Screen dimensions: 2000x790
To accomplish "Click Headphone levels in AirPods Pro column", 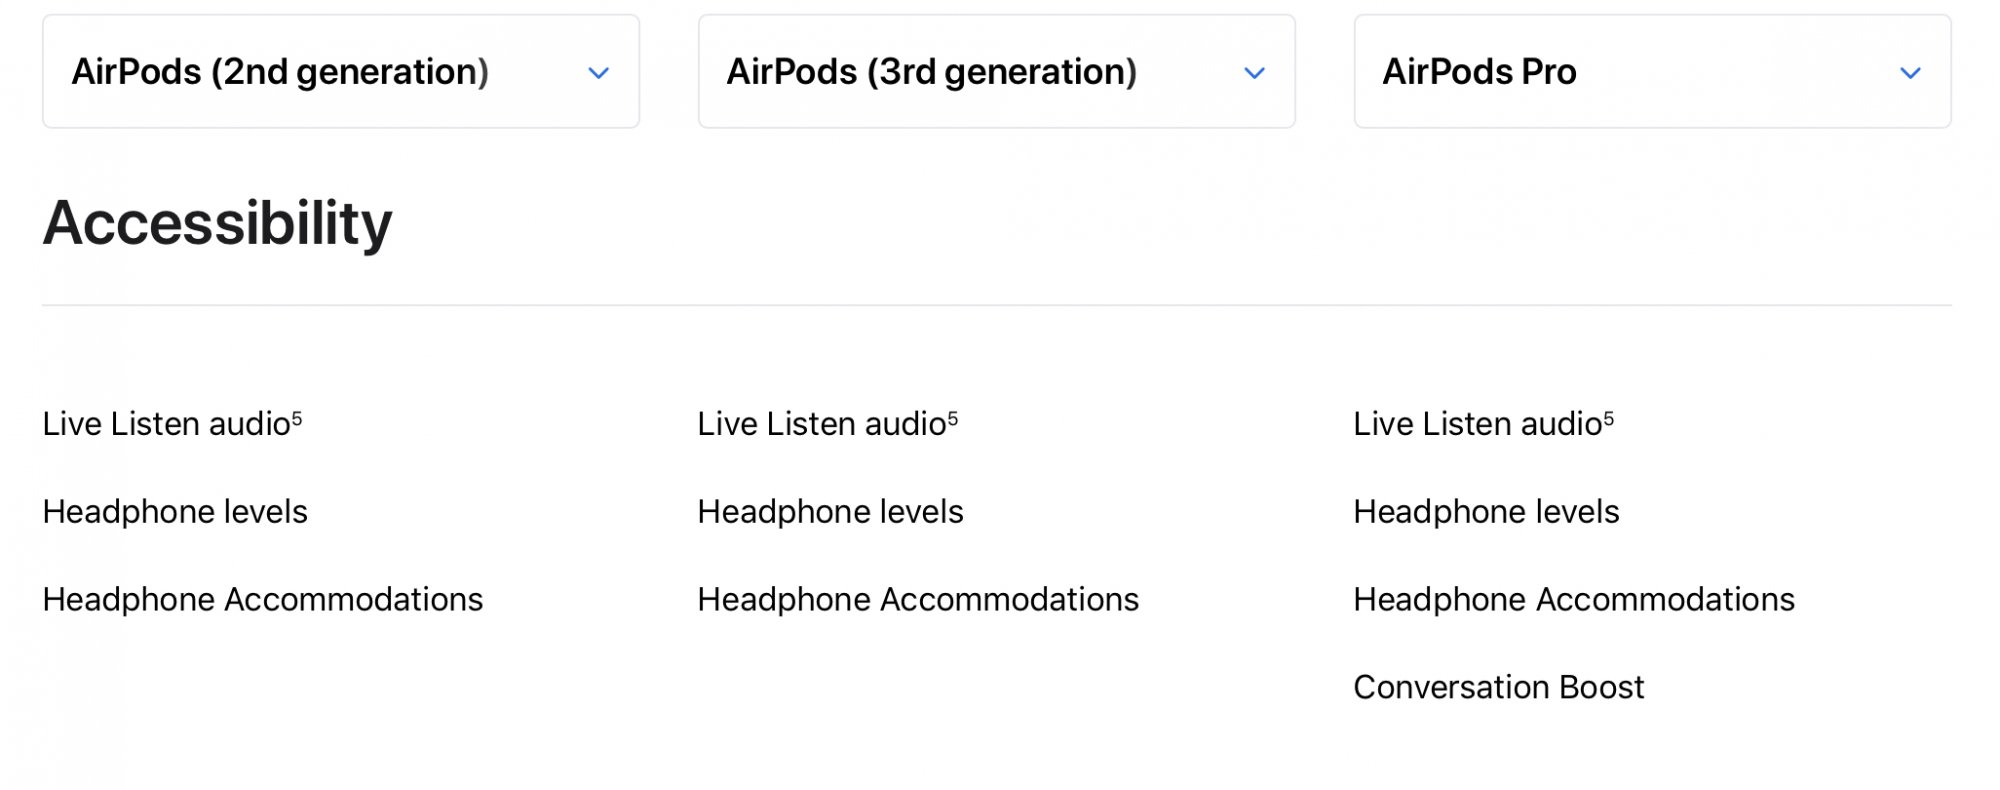I will pos(1487,512).
